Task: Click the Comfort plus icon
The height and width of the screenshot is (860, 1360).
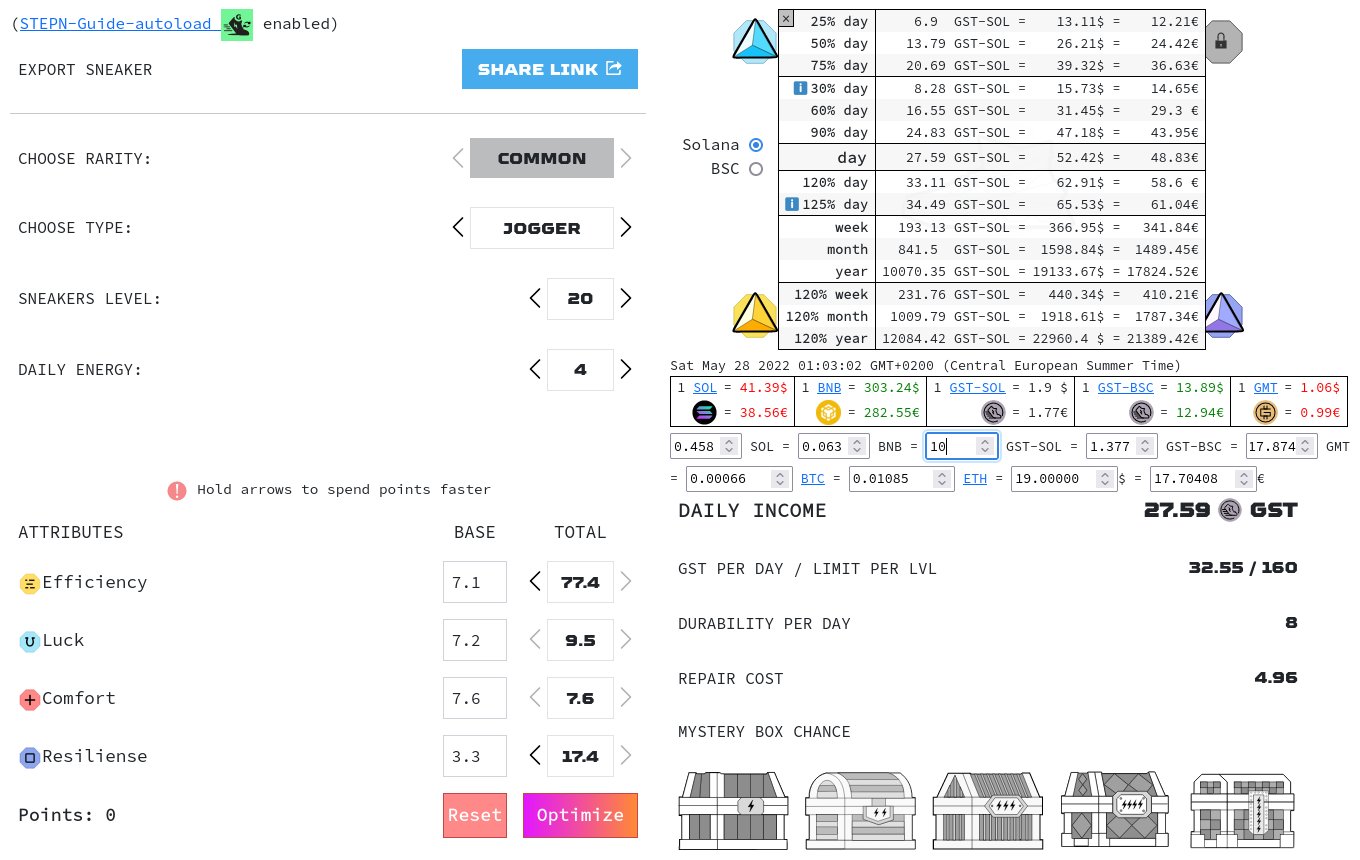Action: click(x=30, y=698)
